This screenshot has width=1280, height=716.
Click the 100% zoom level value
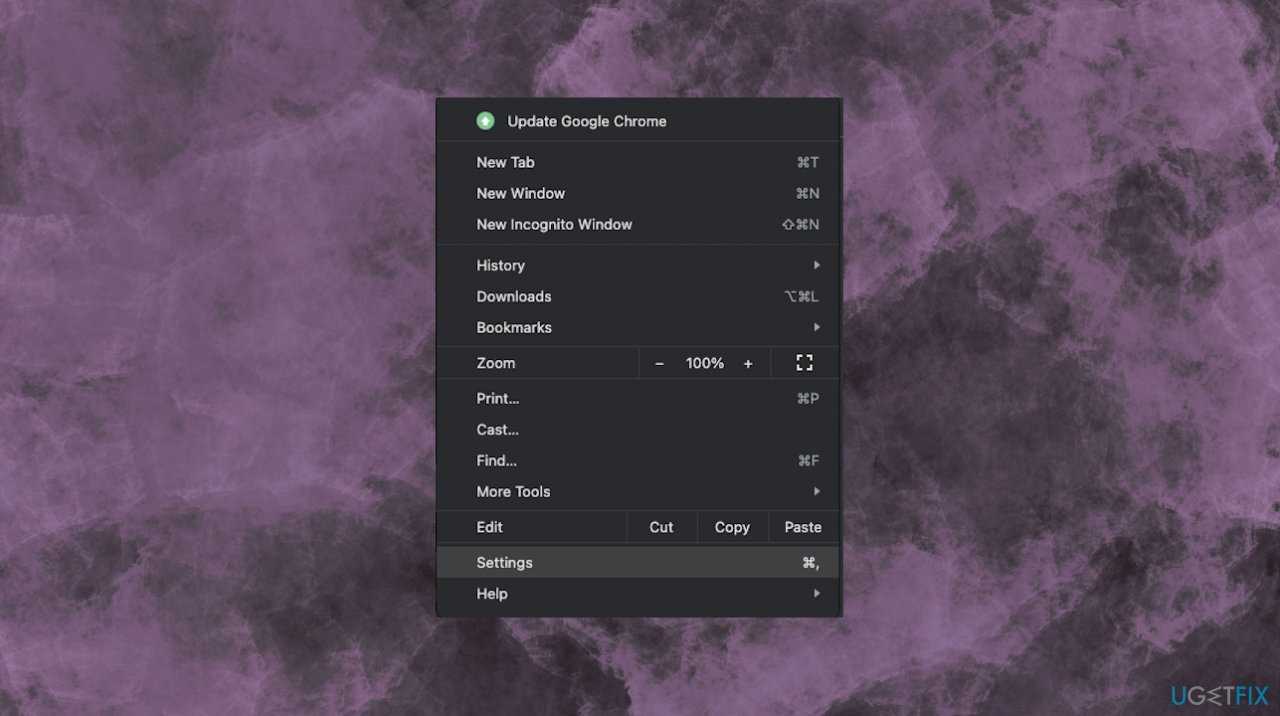tap(705, 363)
